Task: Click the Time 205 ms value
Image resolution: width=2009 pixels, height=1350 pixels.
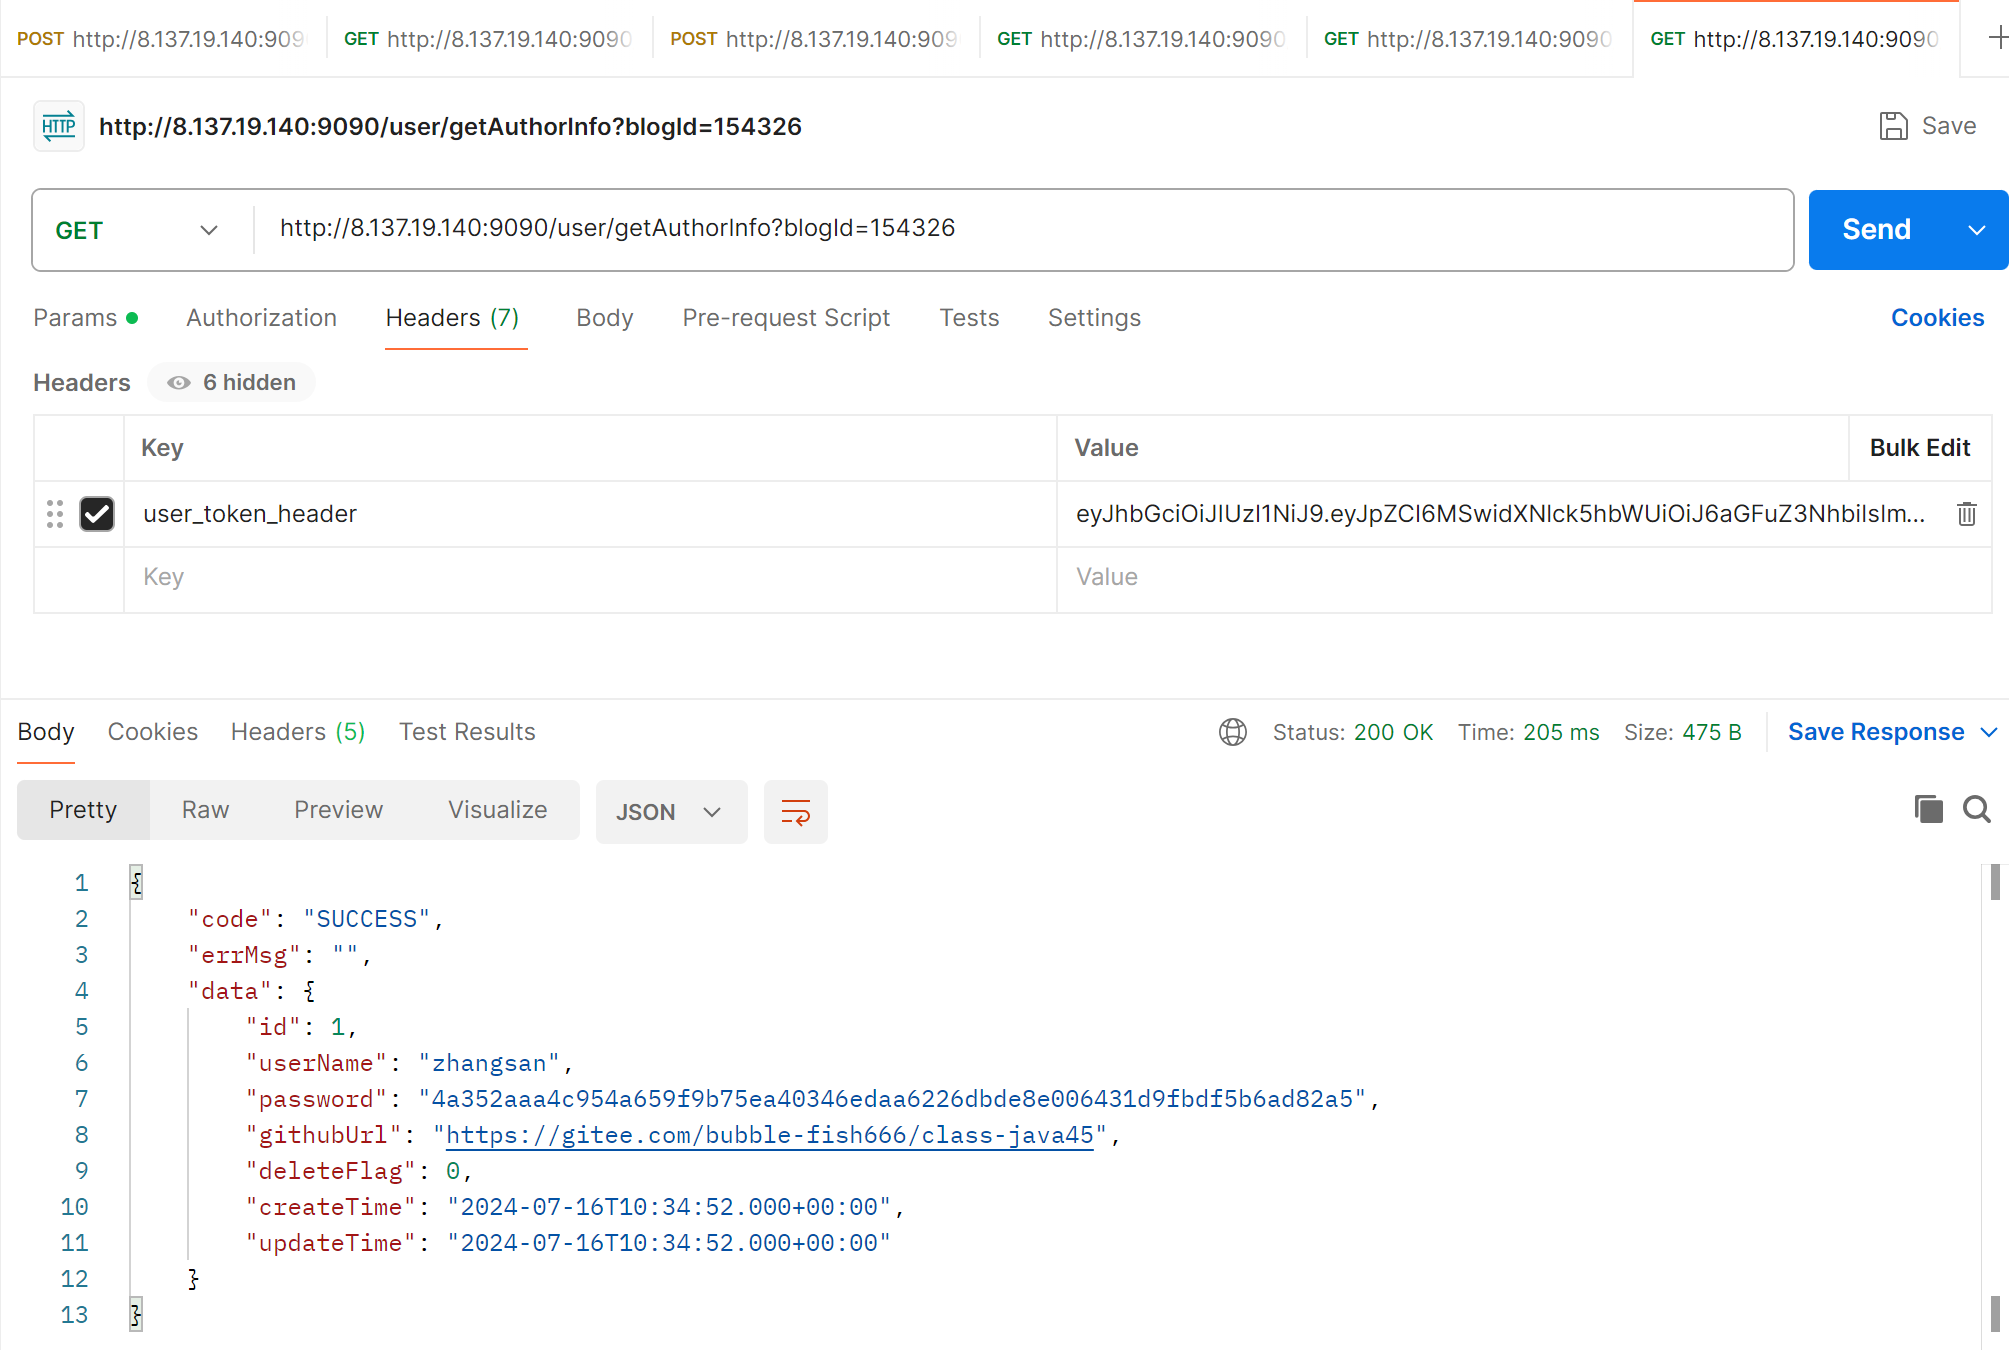Action: coord(1561,732)
